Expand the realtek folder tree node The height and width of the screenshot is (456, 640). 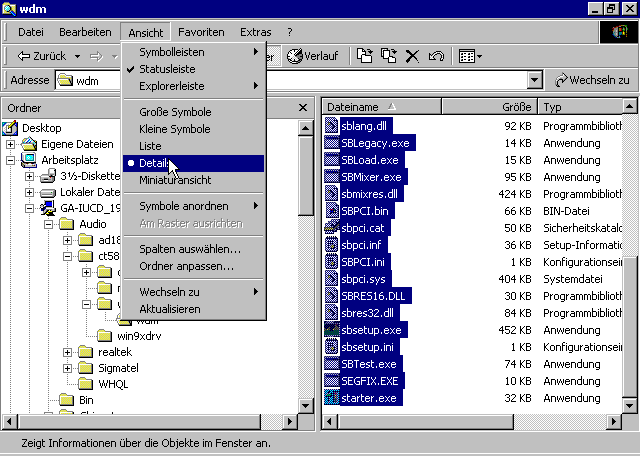click(68, 352)
